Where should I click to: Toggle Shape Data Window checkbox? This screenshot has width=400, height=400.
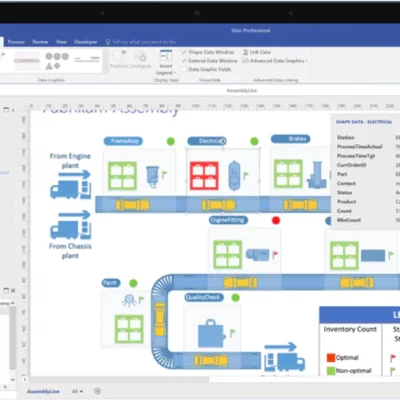pyautogui.click(x=184, y=52)
